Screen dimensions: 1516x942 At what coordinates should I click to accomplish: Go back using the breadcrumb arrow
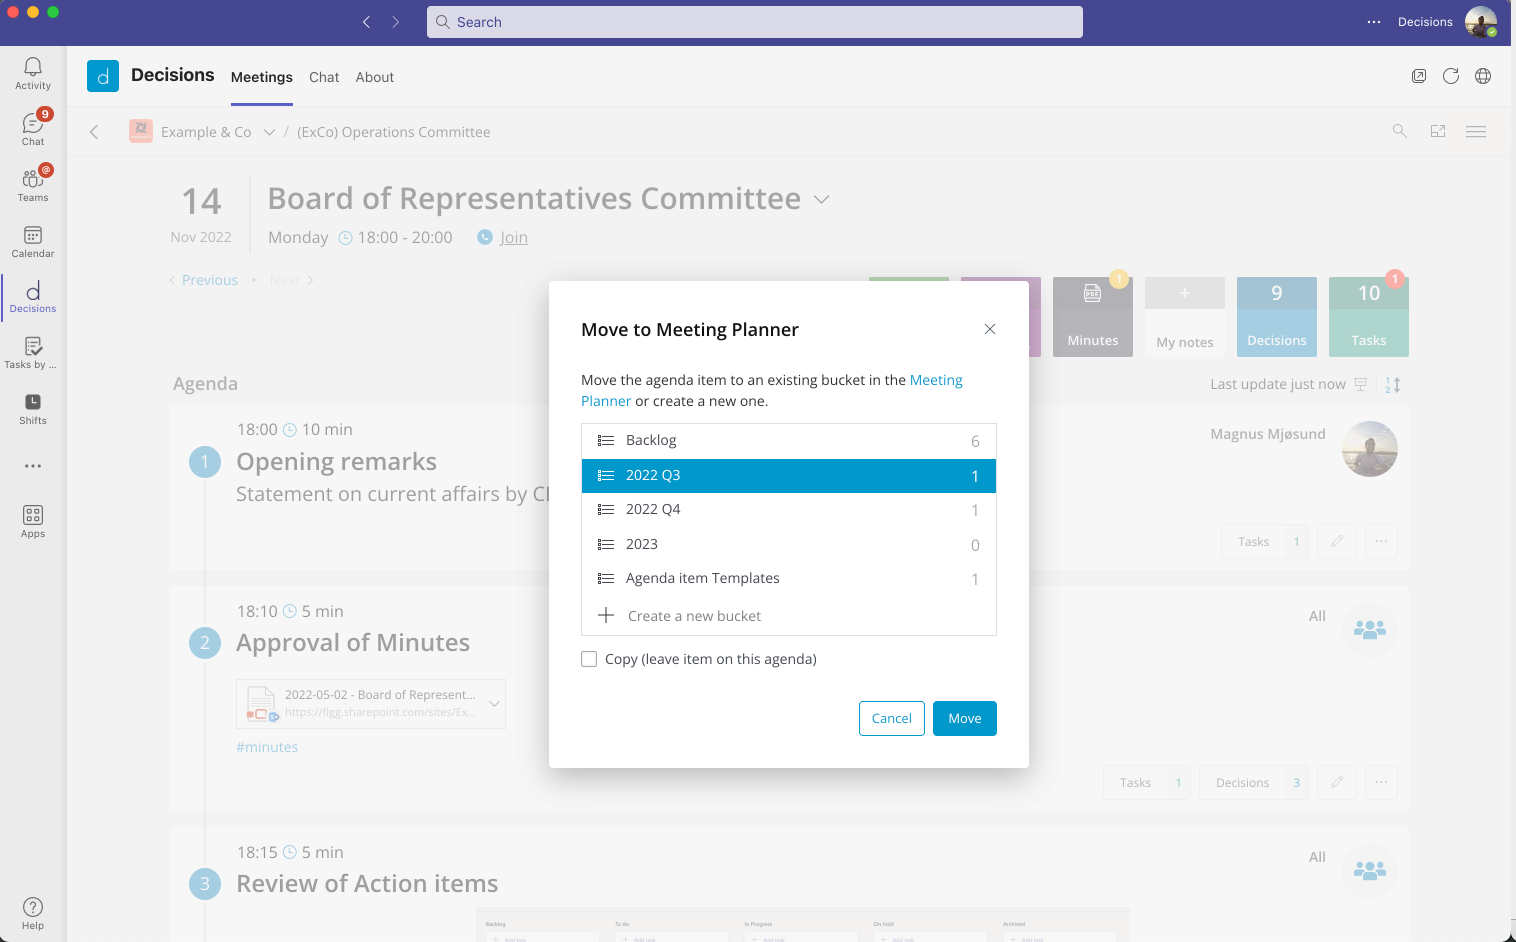(94, 132)
